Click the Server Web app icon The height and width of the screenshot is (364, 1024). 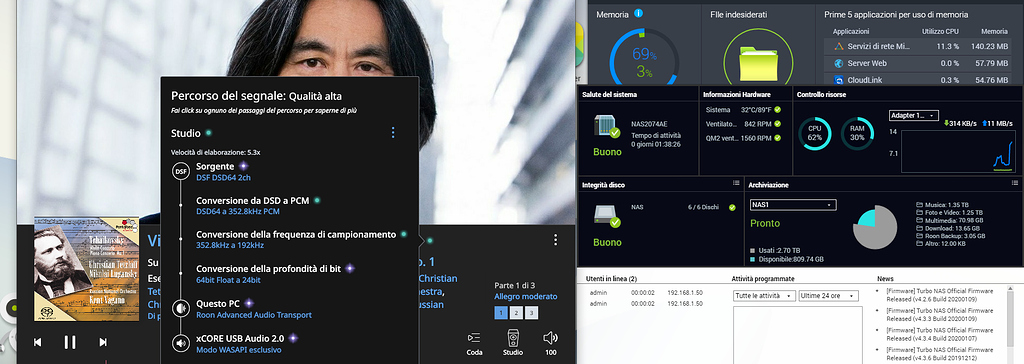pyautogui.click(x=839, y=63)
